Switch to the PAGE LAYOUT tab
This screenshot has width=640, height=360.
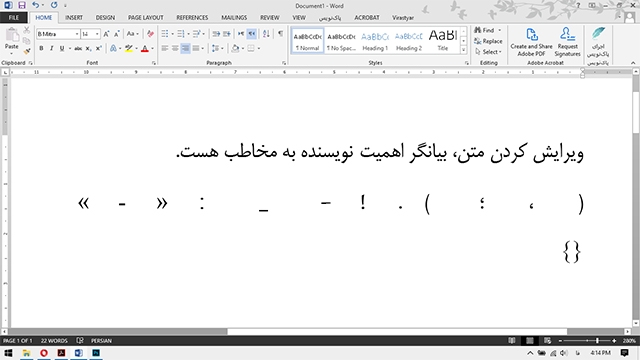pyautogui.click(x=146, y=18)
